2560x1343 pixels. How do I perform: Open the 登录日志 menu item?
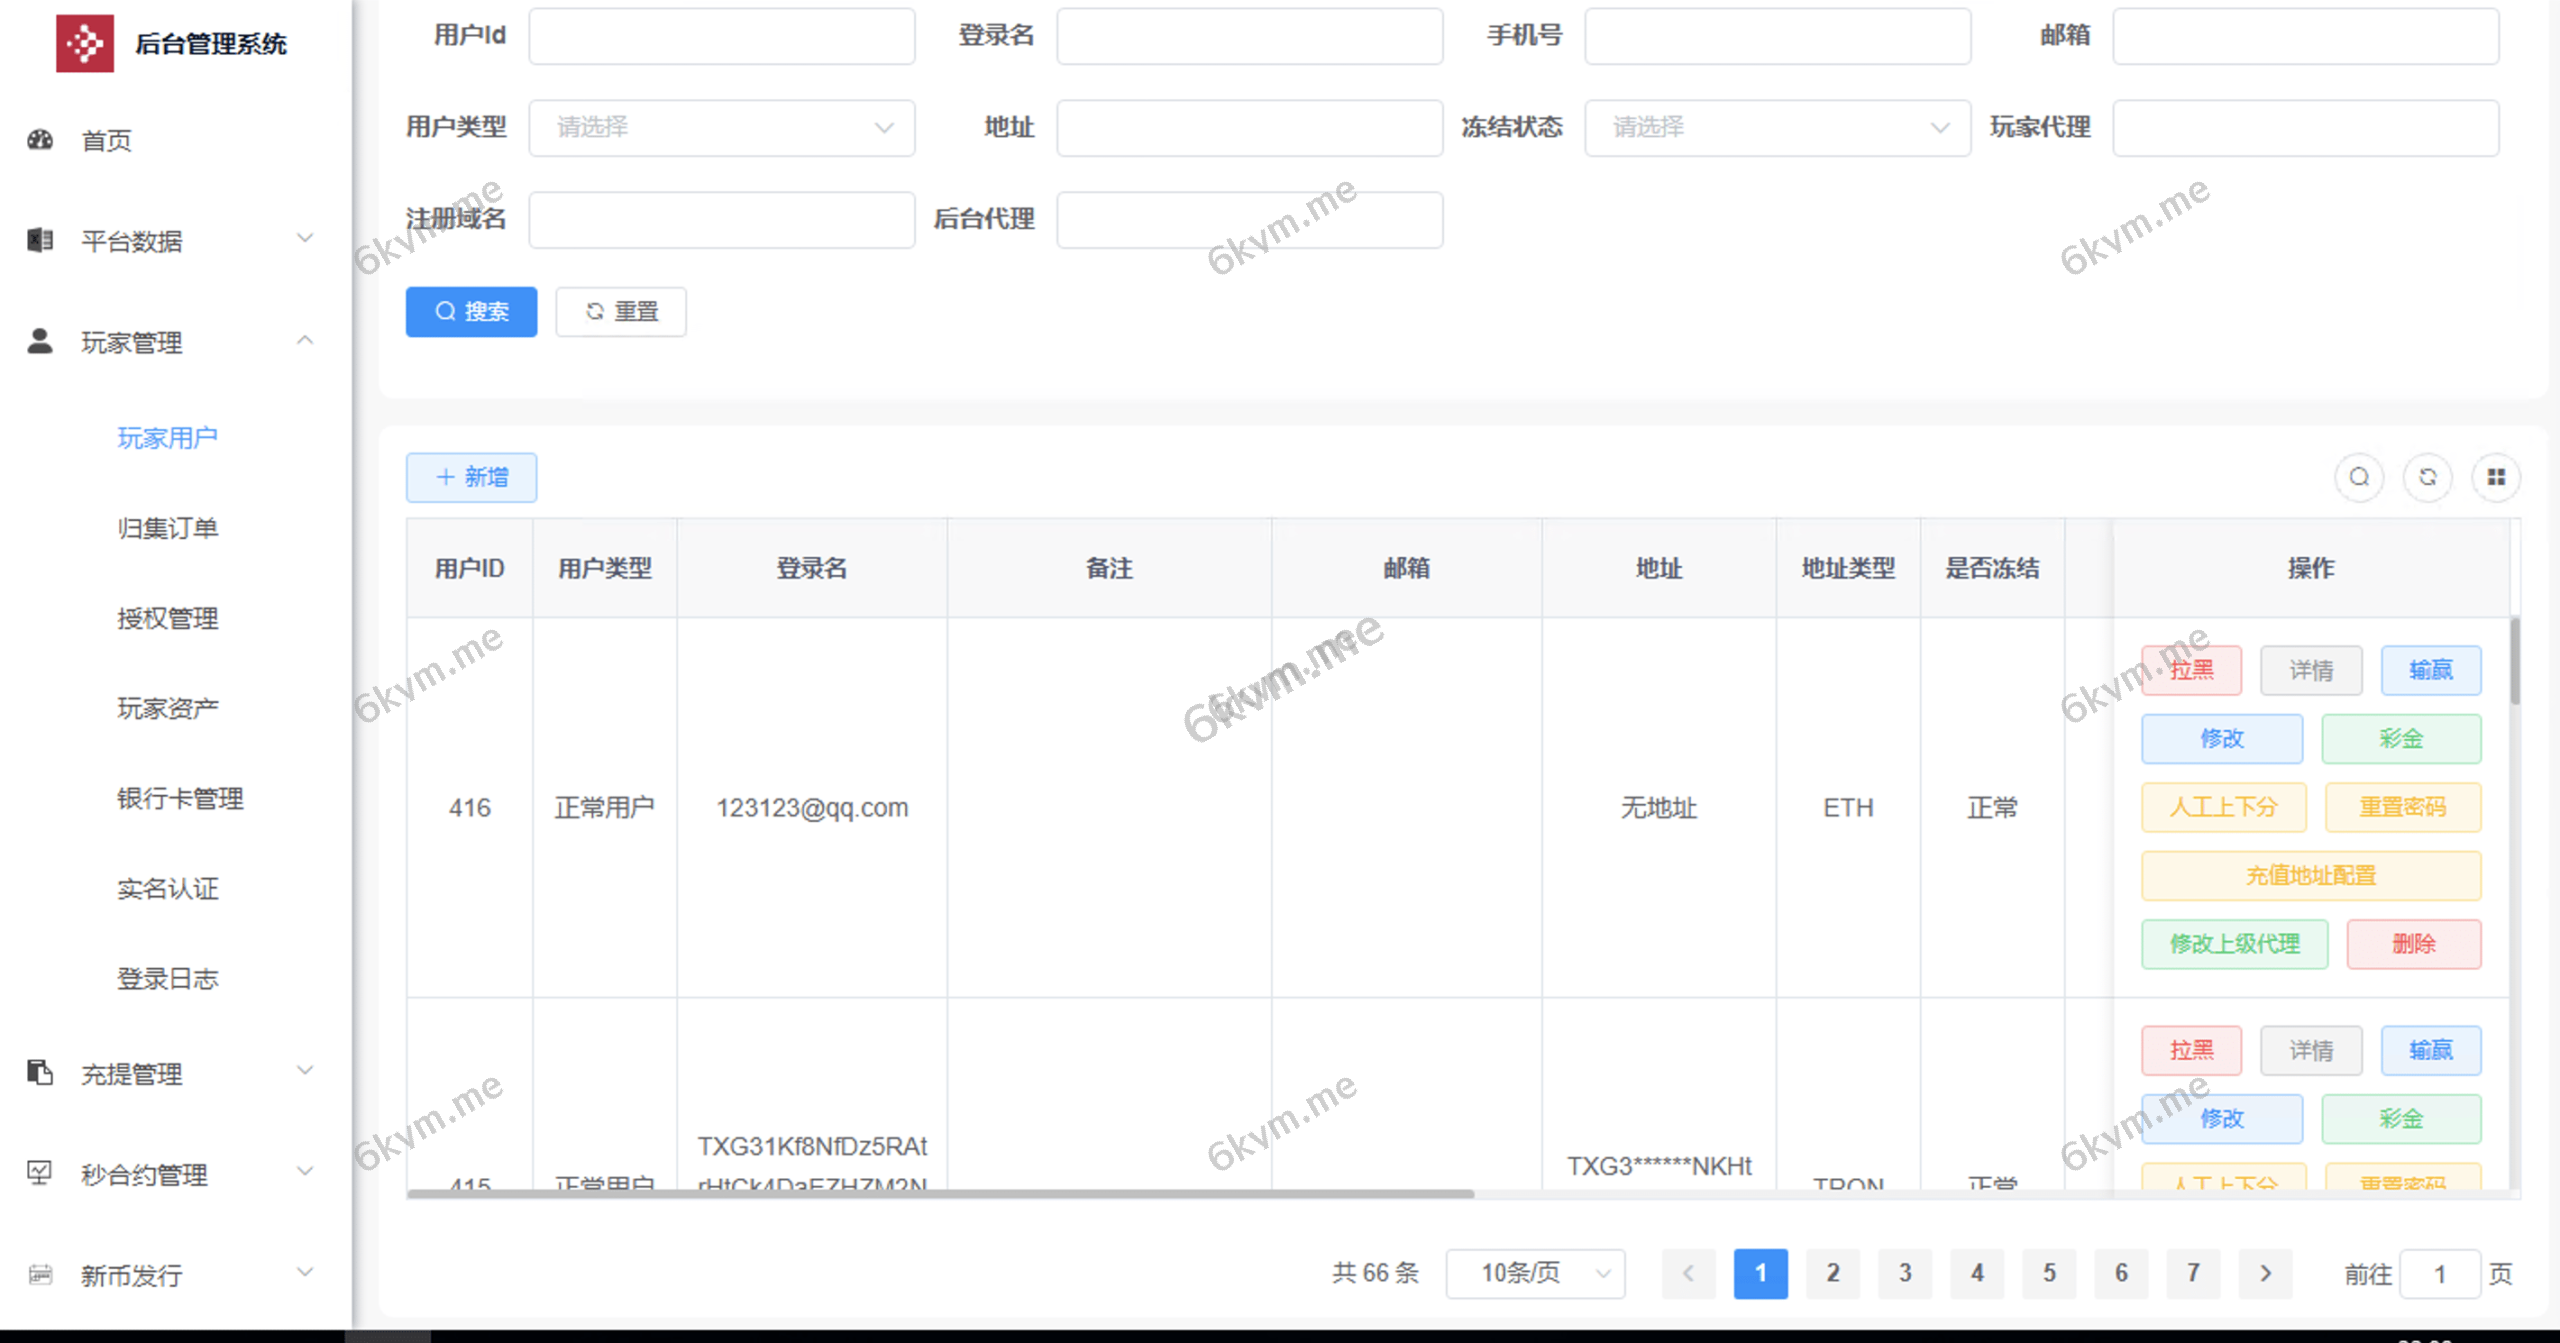pos(168,978)
